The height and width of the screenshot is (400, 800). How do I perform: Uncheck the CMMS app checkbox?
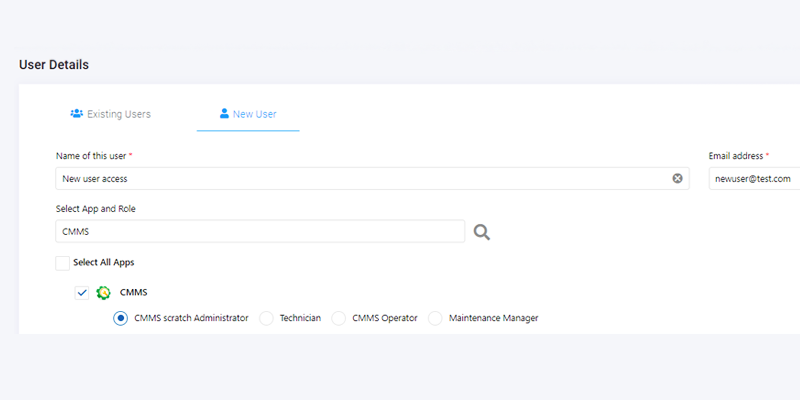tap(82, 293)
